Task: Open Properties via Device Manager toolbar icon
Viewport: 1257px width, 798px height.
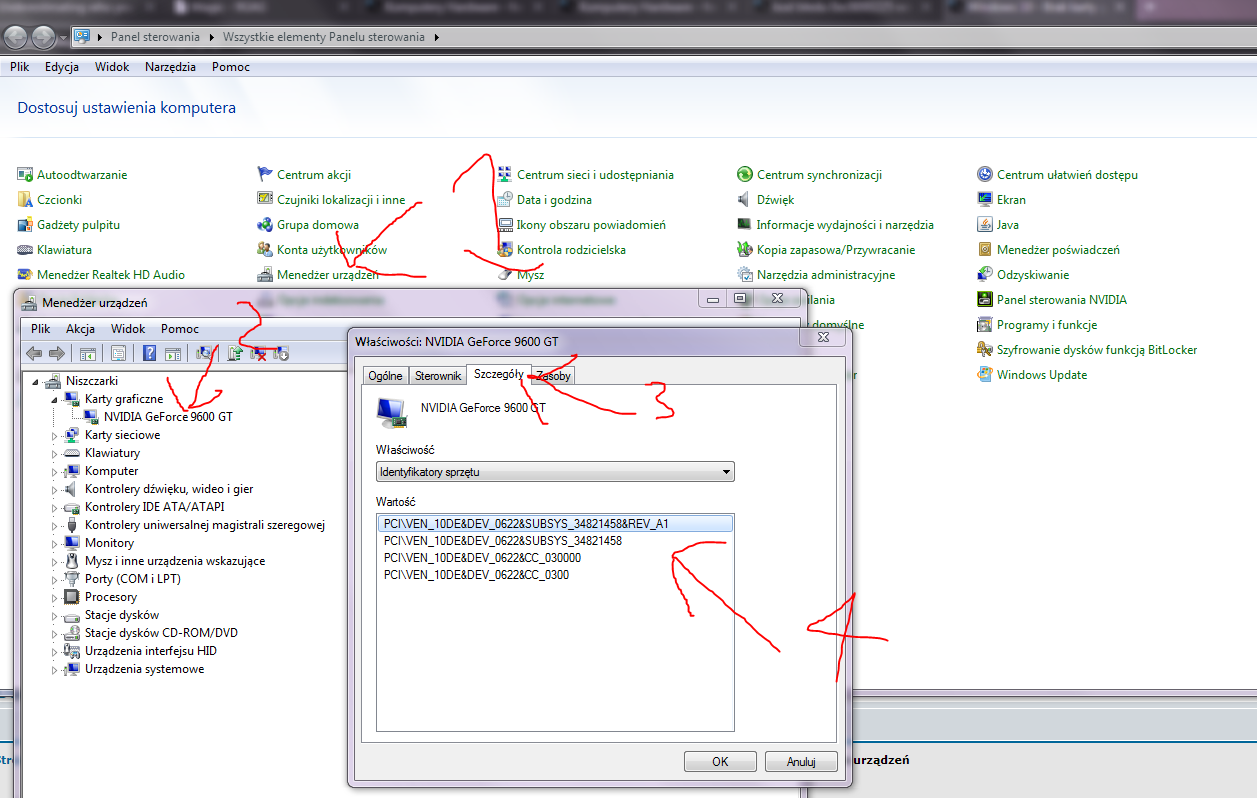Action: point(119,353)
